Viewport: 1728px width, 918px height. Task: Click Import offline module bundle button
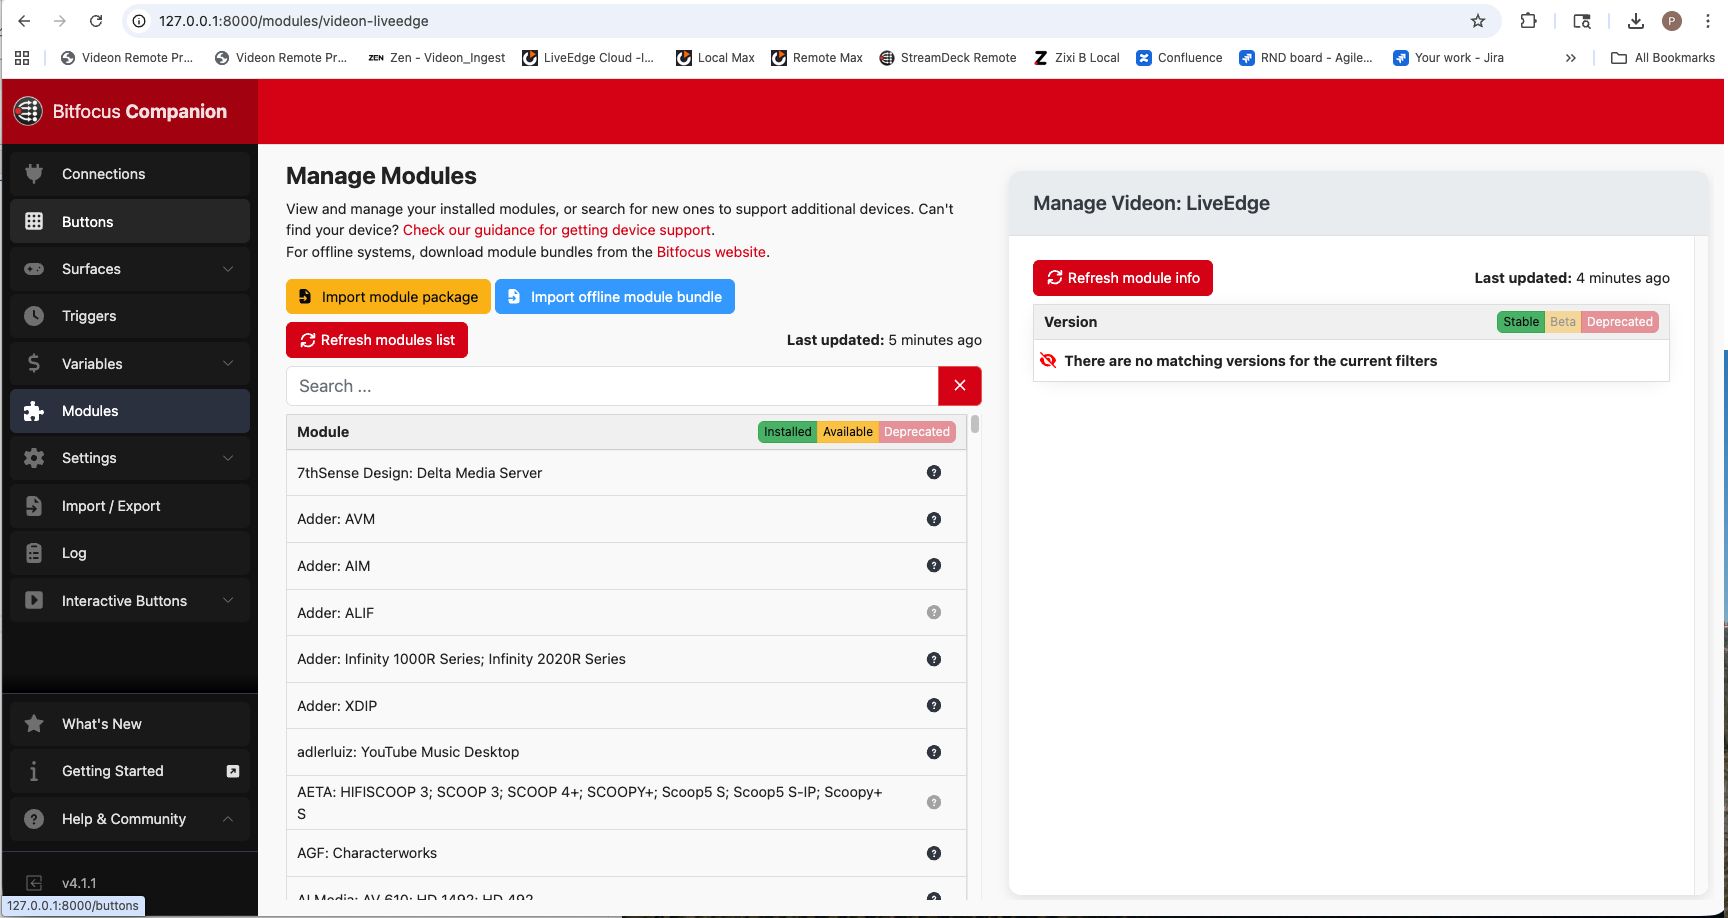coord(615,297)
